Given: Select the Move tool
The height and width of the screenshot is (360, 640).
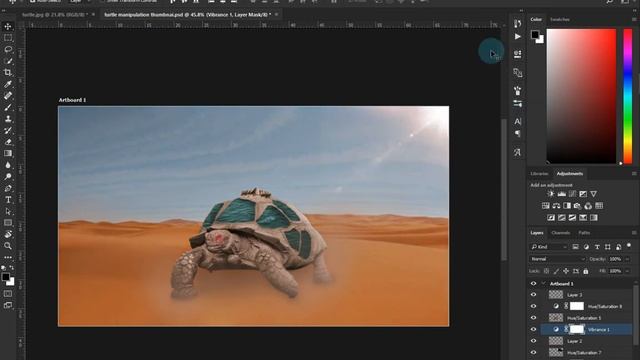Looking at the screenshot, I should [x=8, y=27].
